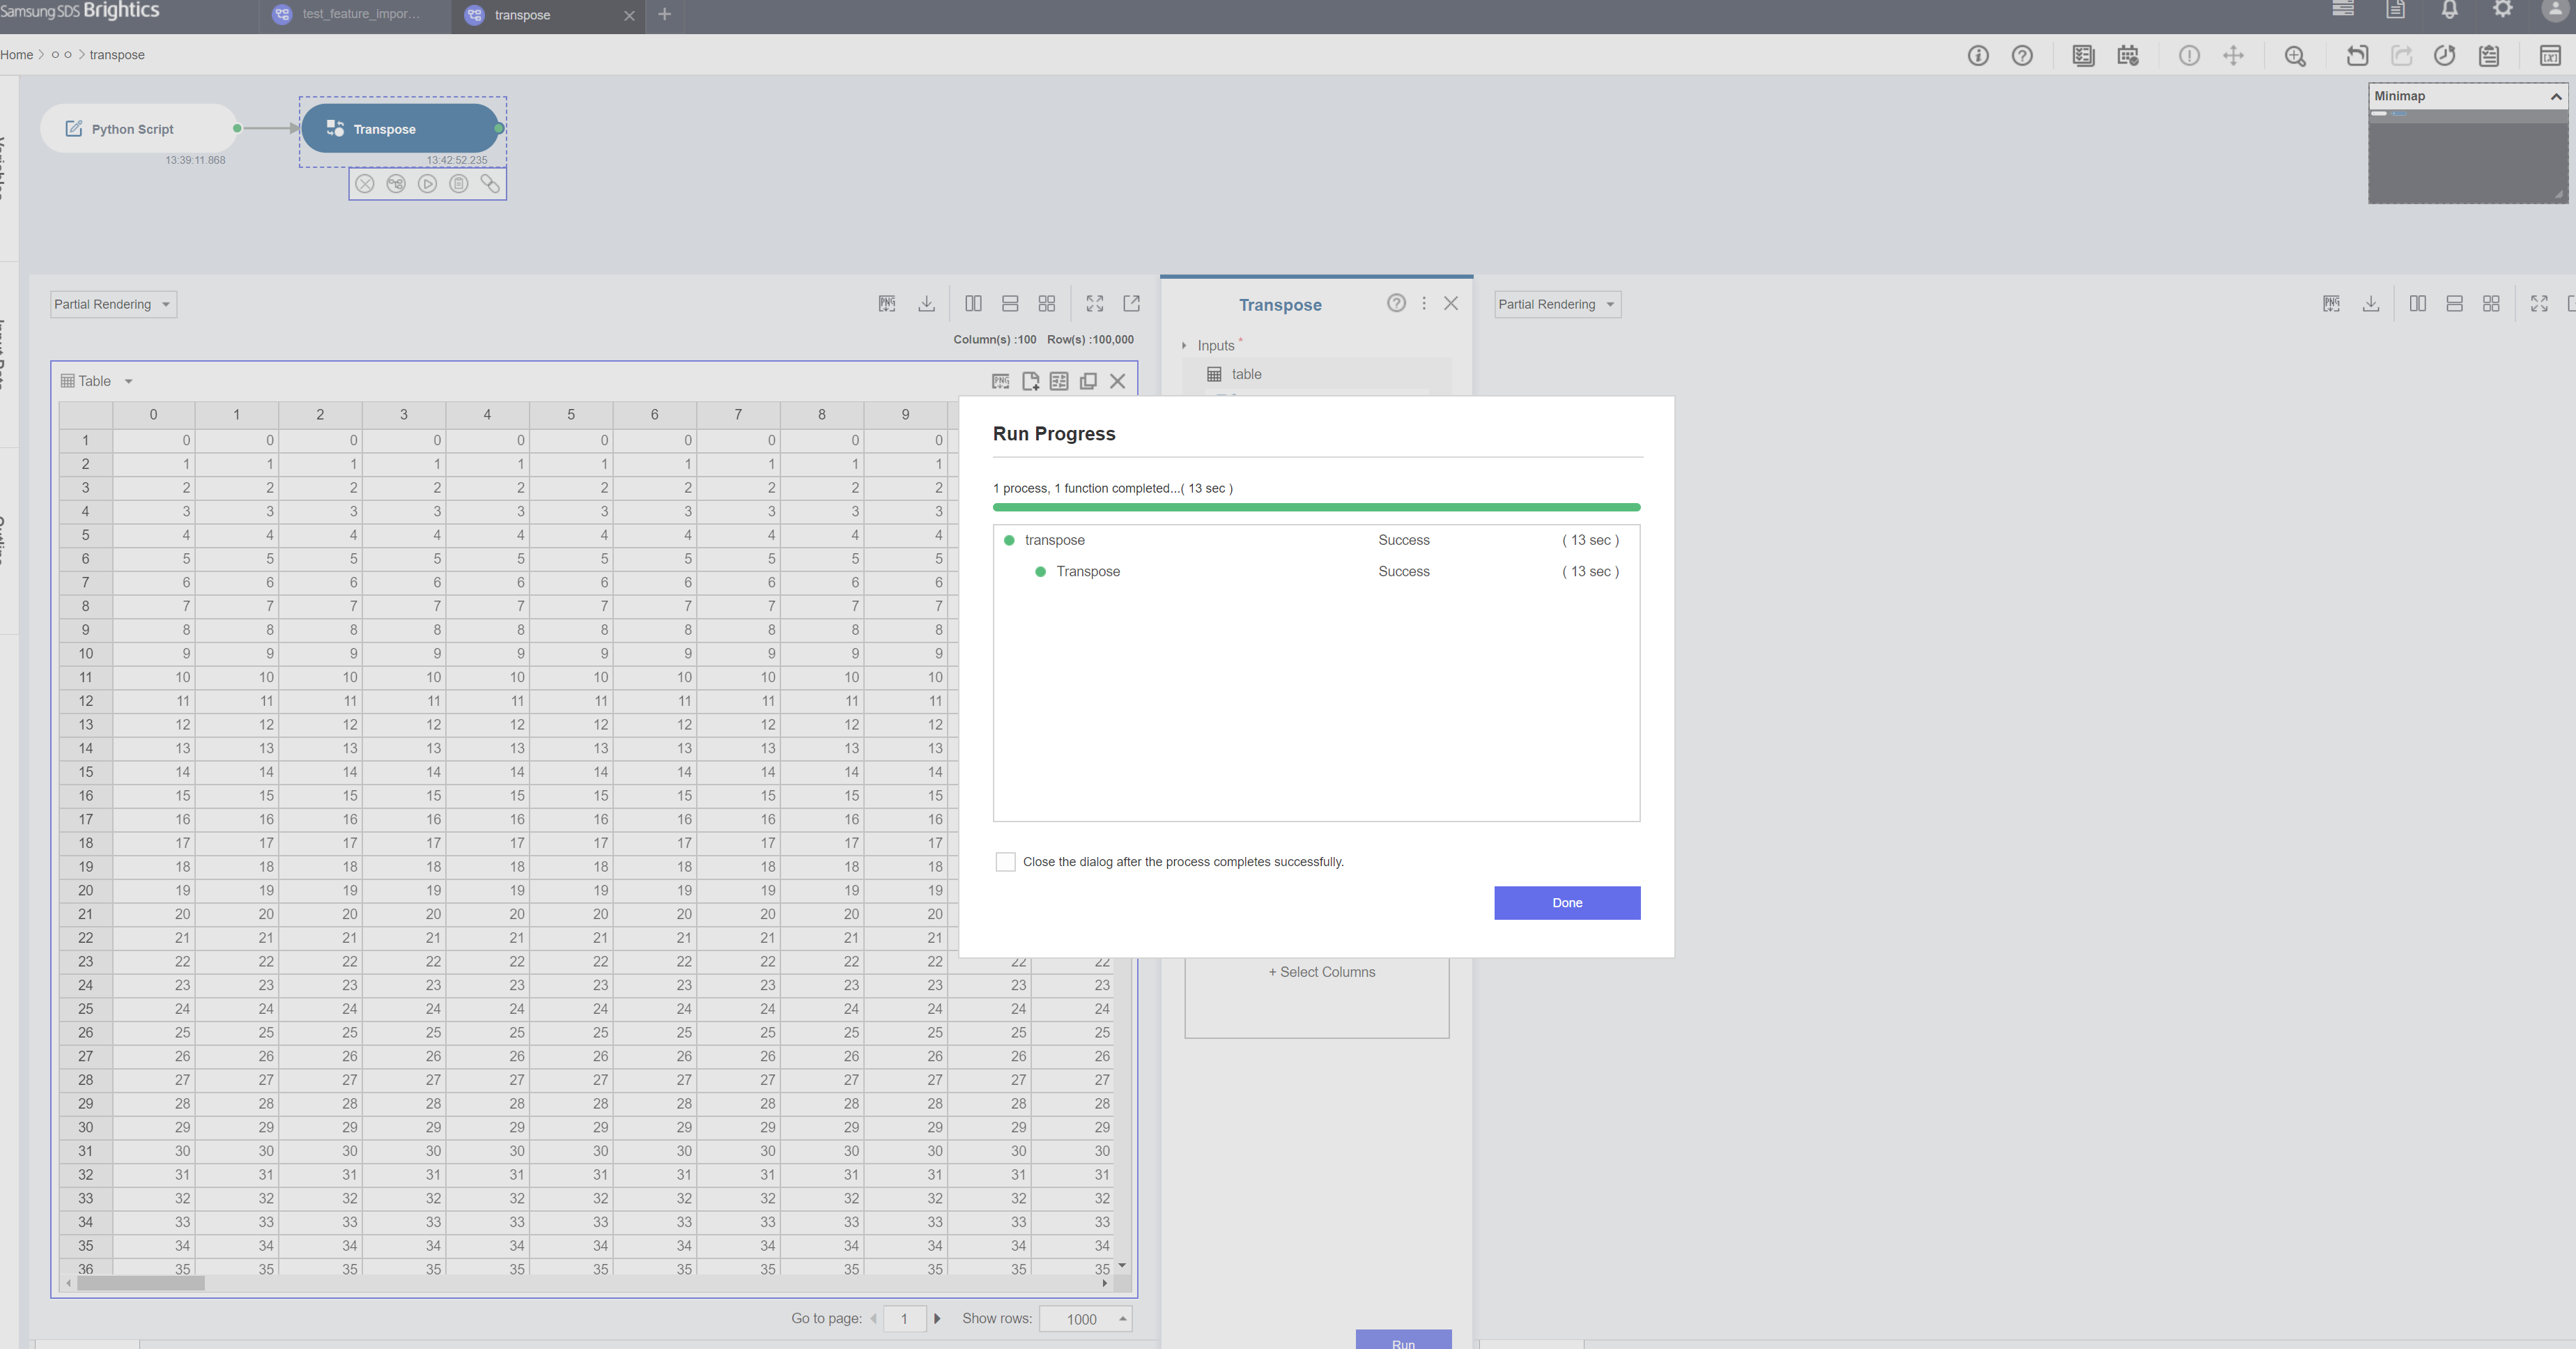2576x1349 pixels.
Task: Expand the table view to fullscreen
Action: click(x=1094, y=303)
